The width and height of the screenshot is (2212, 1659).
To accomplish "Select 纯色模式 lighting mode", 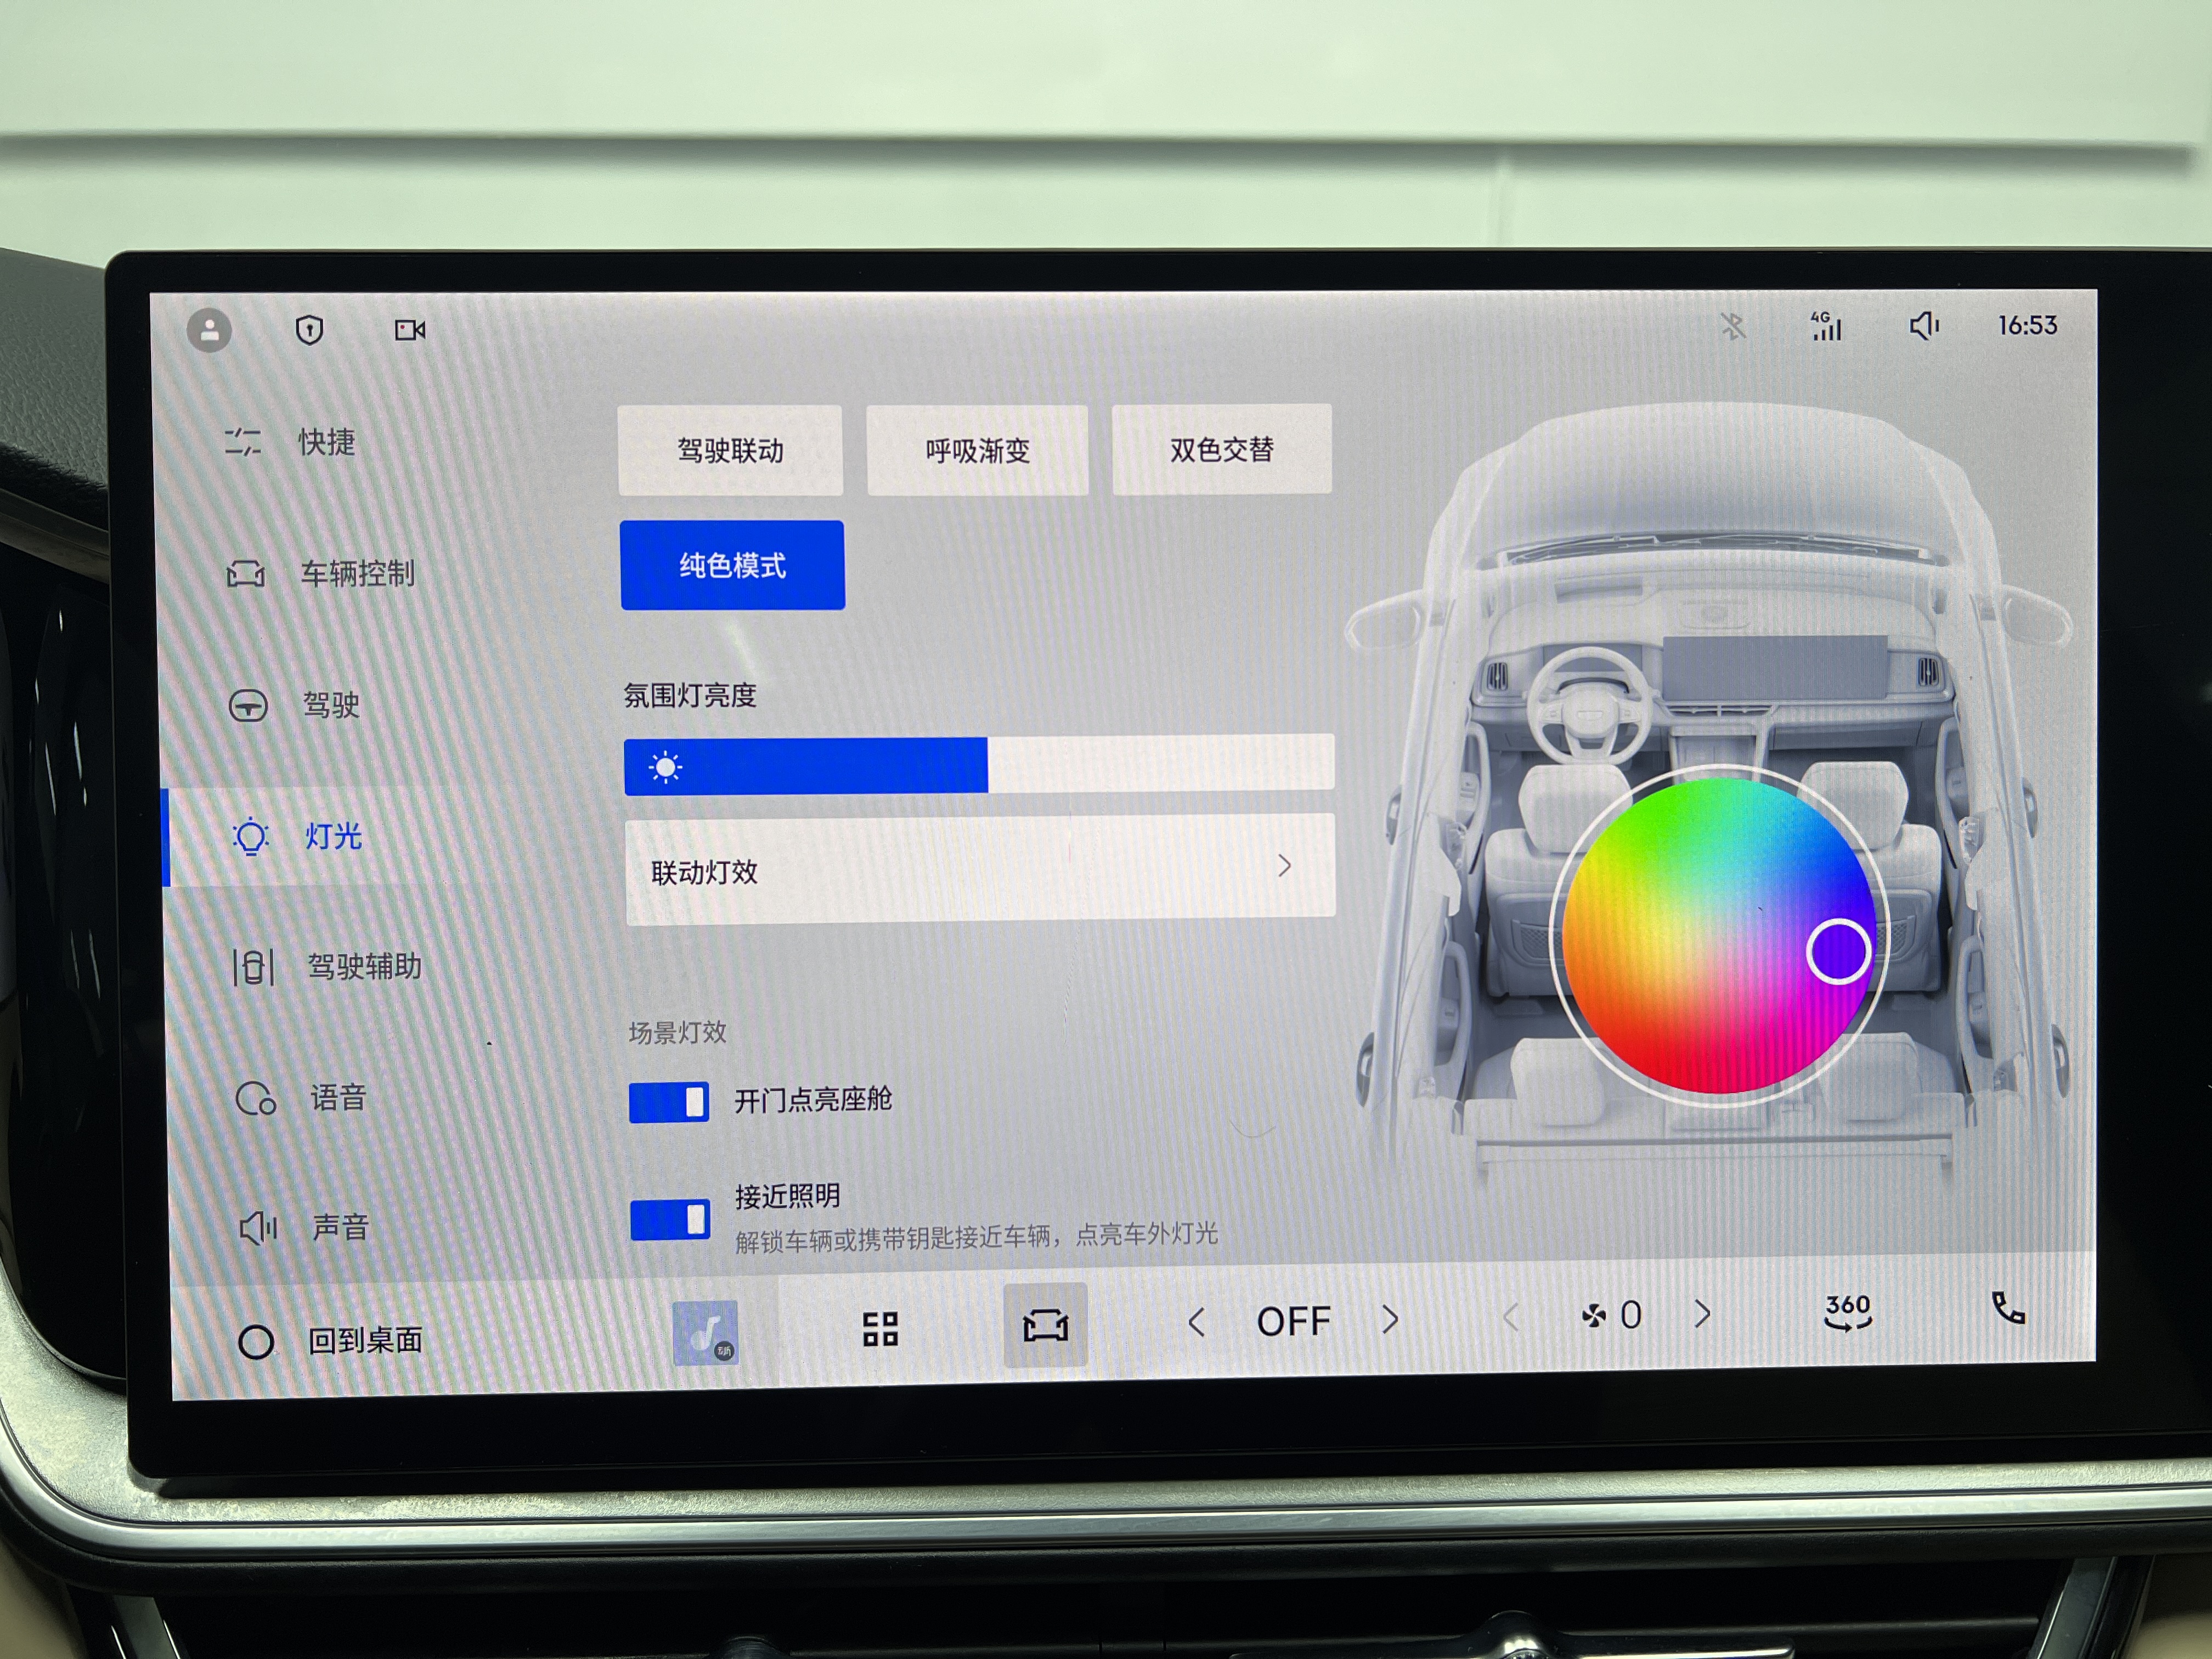I will click(732, 565).
